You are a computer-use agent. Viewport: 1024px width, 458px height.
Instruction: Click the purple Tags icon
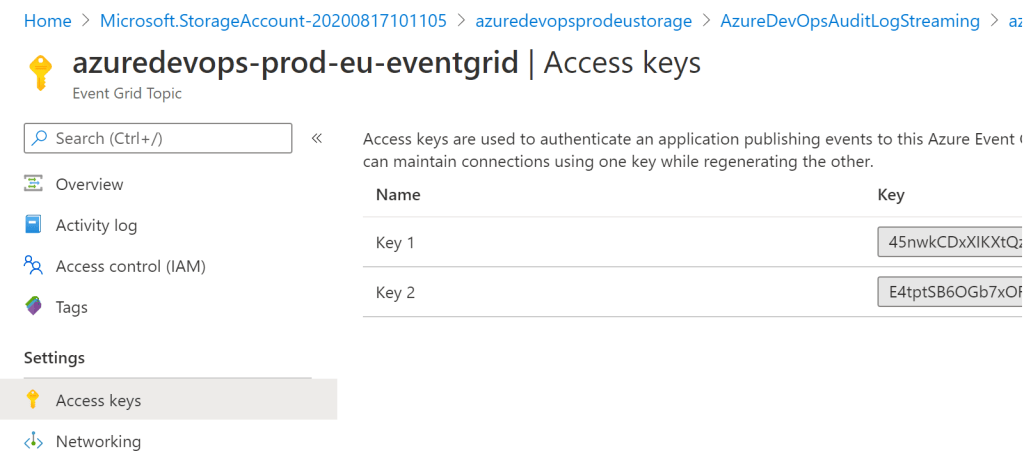[x=34, y=307]
